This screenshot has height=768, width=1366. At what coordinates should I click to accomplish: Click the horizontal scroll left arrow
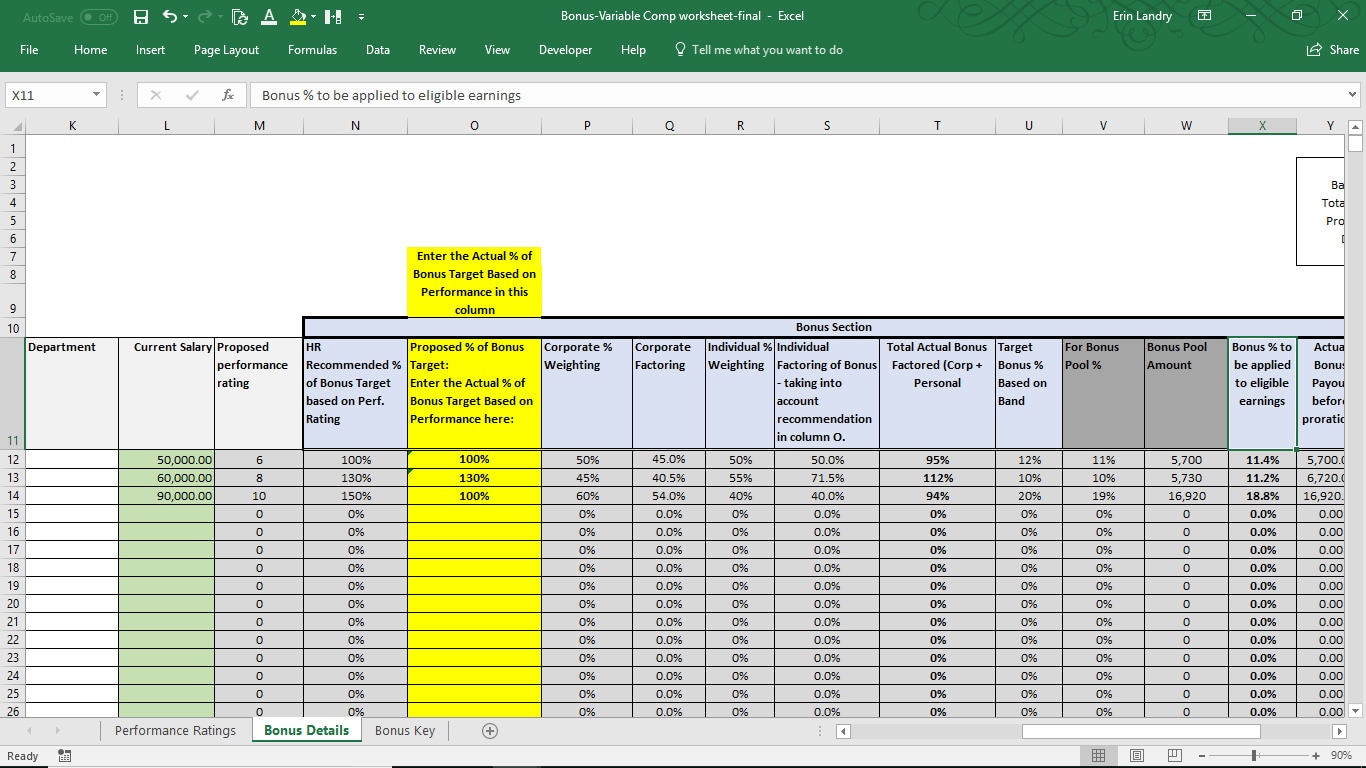tap(844, 731)
